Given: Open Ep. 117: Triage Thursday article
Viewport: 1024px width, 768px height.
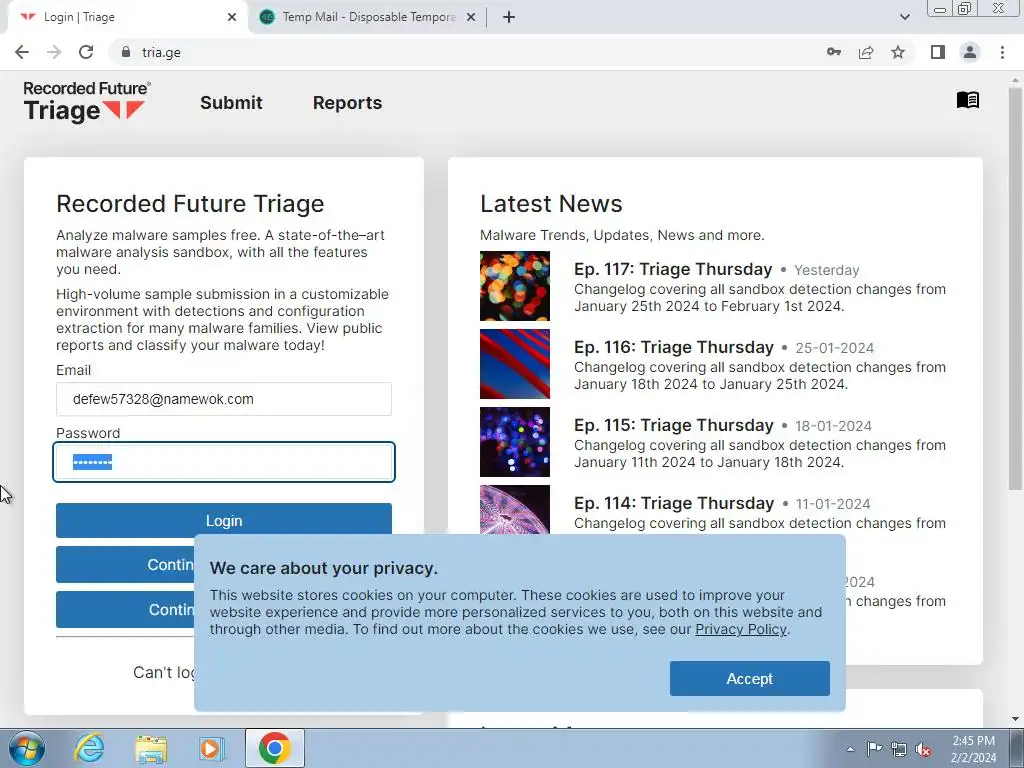Looking at the screenshot, I should point(673,269).
